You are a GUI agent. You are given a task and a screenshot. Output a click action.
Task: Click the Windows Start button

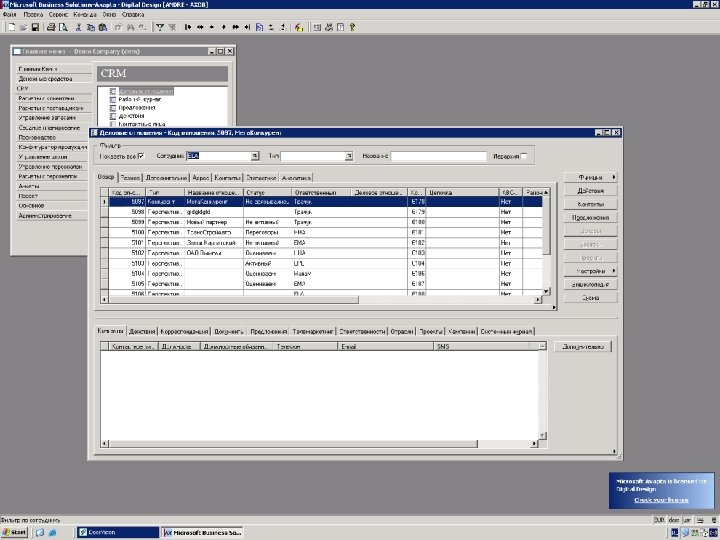[15, 533]
